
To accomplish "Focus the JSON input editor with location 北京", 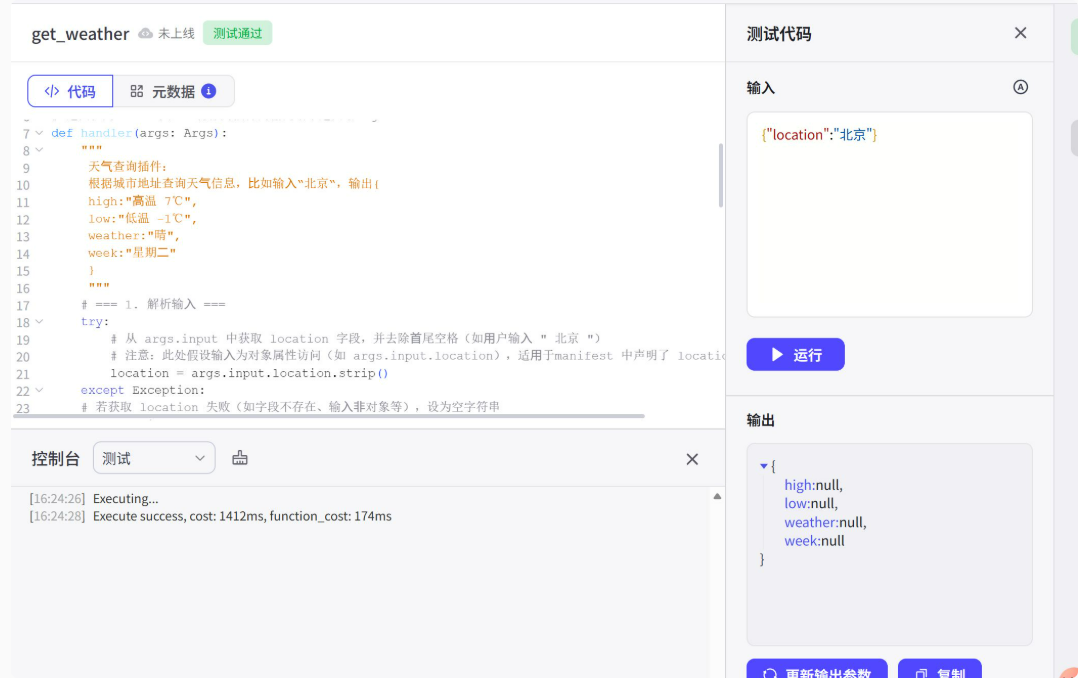I will click(889, 214).
